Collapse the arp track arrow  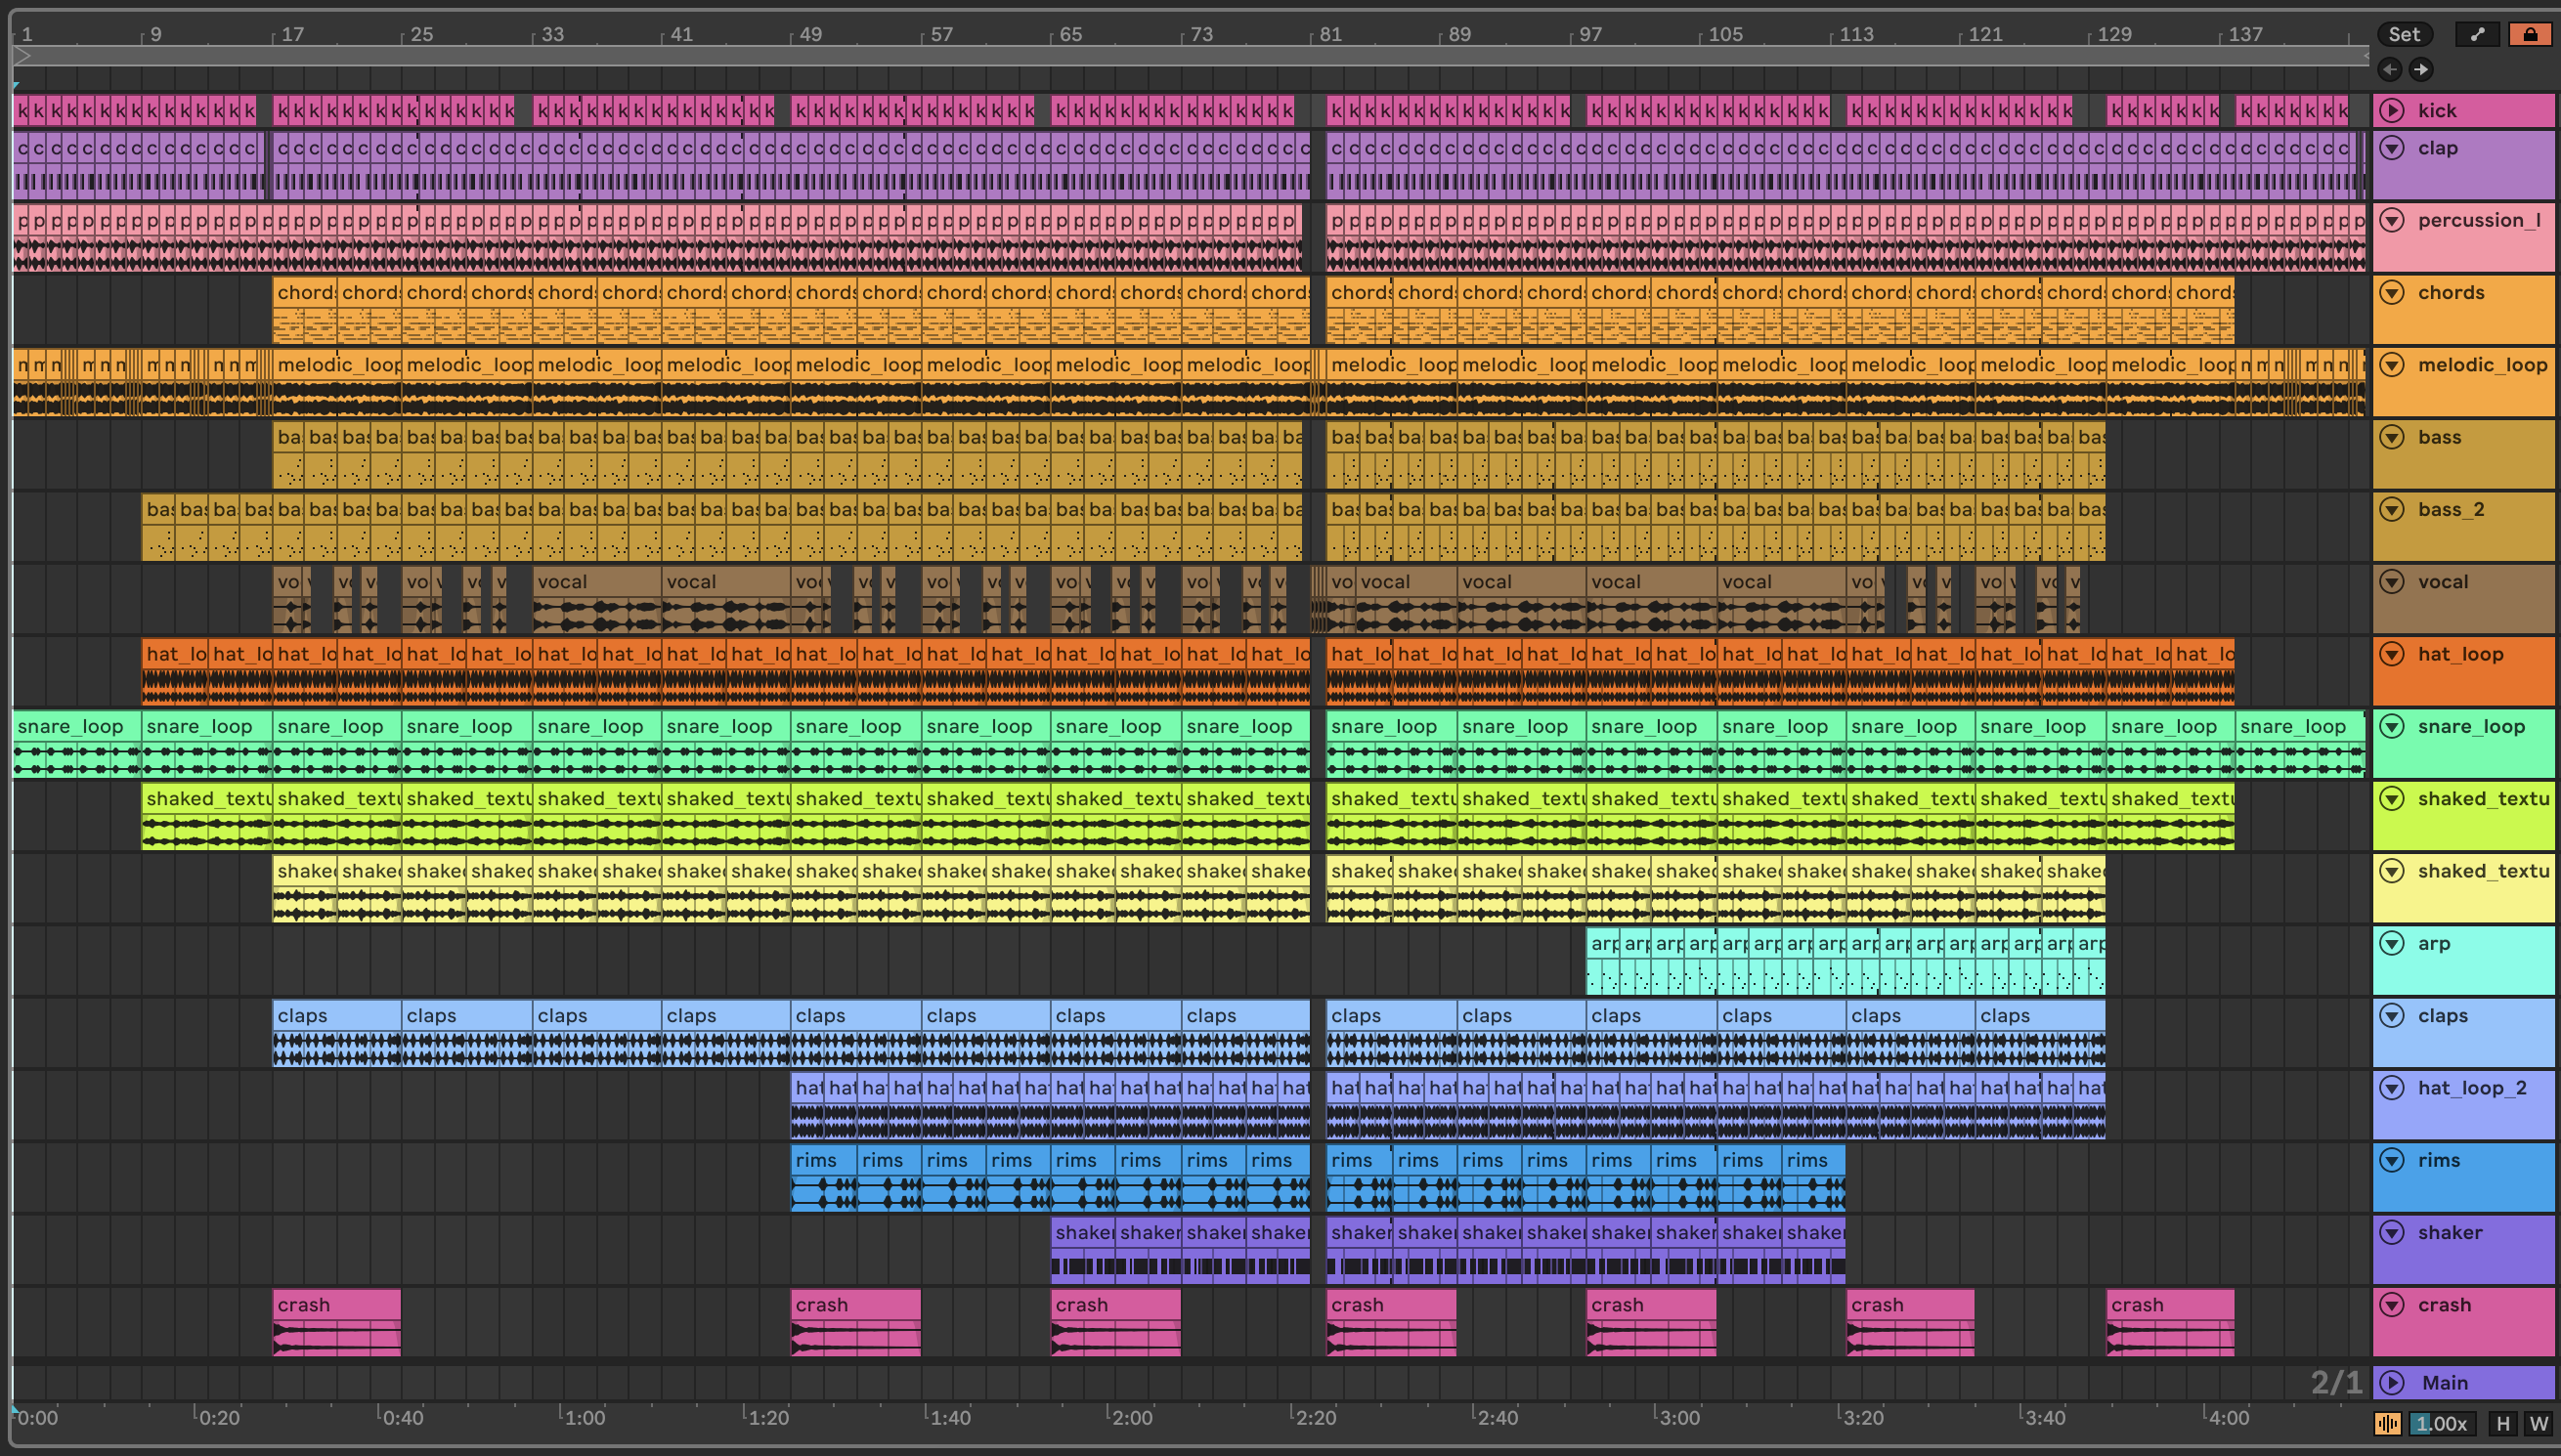(2391, 943)
